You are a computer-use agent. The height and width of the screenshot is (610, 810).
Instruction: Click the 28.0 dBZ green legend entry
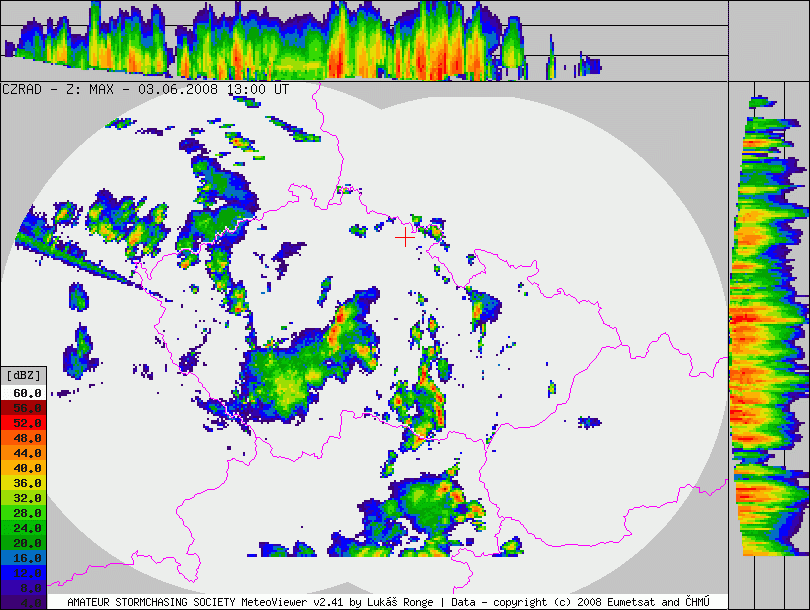point(23,512)
